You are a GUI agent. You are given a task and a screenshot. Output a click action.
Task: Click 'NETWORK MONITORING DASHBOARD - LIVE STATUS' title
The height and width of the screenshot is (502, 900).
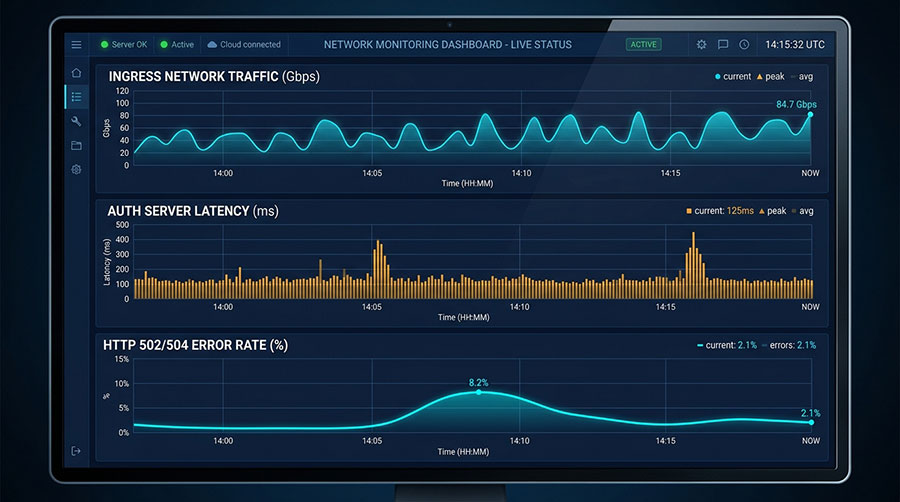[x=448, y=44]
